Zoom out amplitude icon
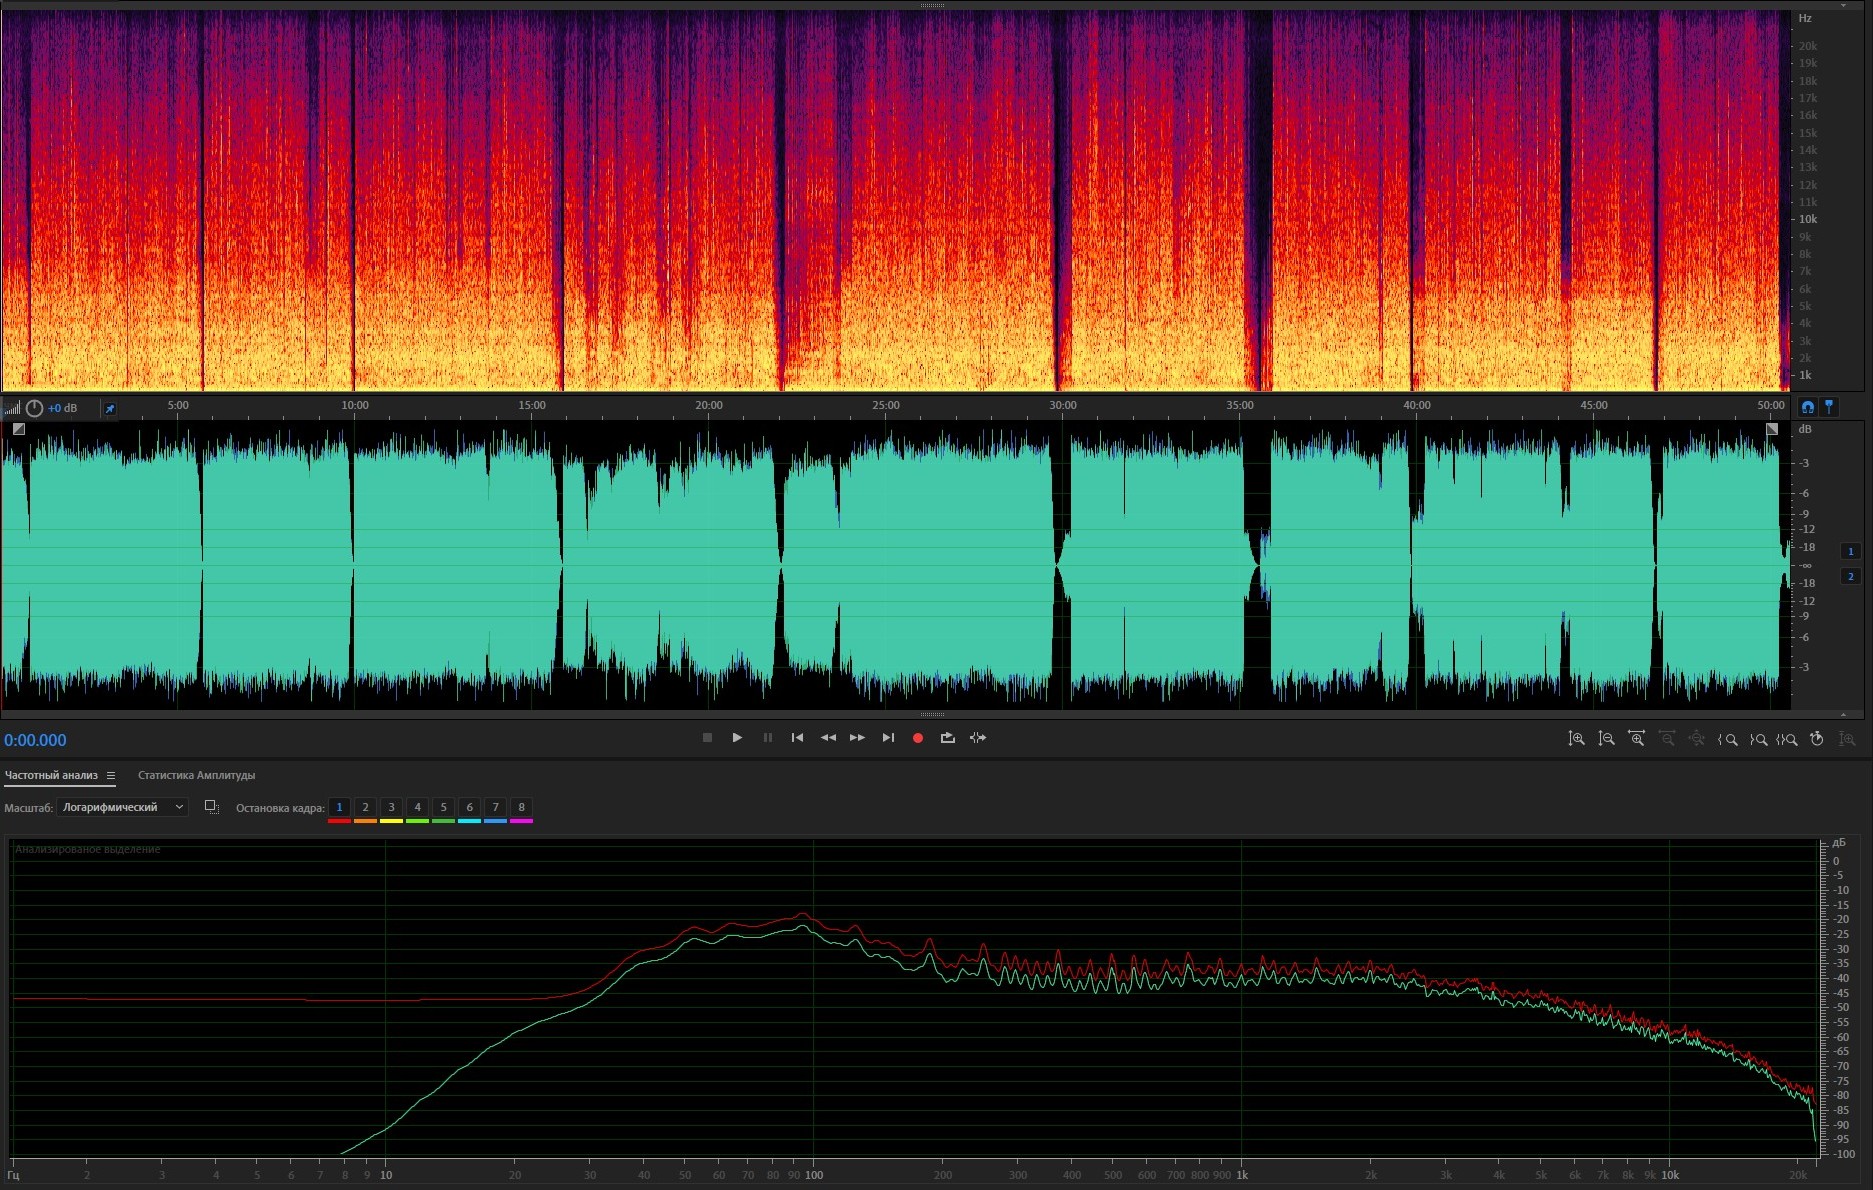This screenshot has width=1873, height=1190. [x=1606, y=739]
